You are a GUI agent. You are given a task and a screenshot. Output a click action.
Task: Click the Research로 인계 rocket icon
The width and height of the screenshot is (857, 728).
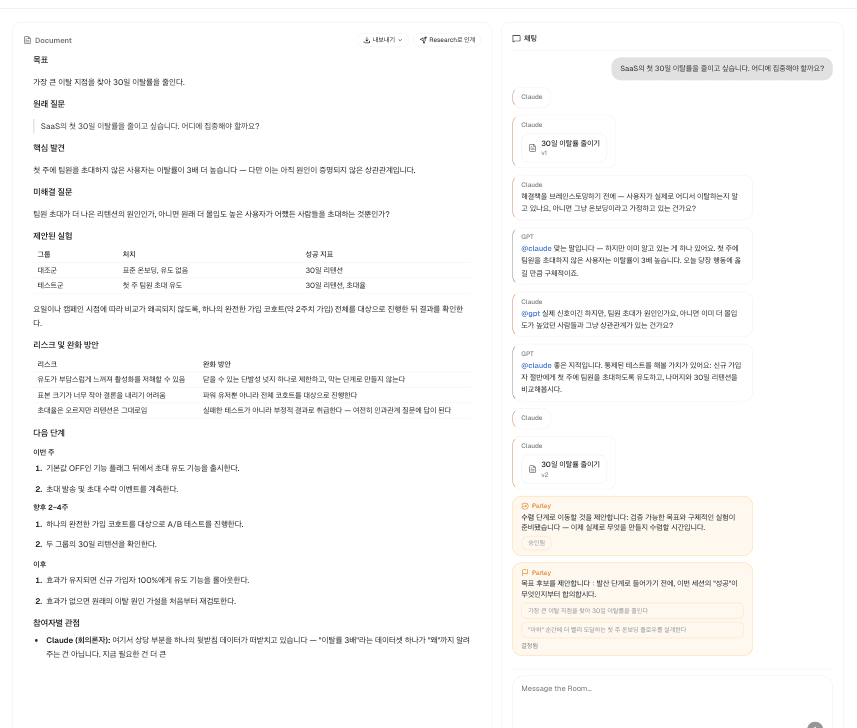[x=423, y=40]
